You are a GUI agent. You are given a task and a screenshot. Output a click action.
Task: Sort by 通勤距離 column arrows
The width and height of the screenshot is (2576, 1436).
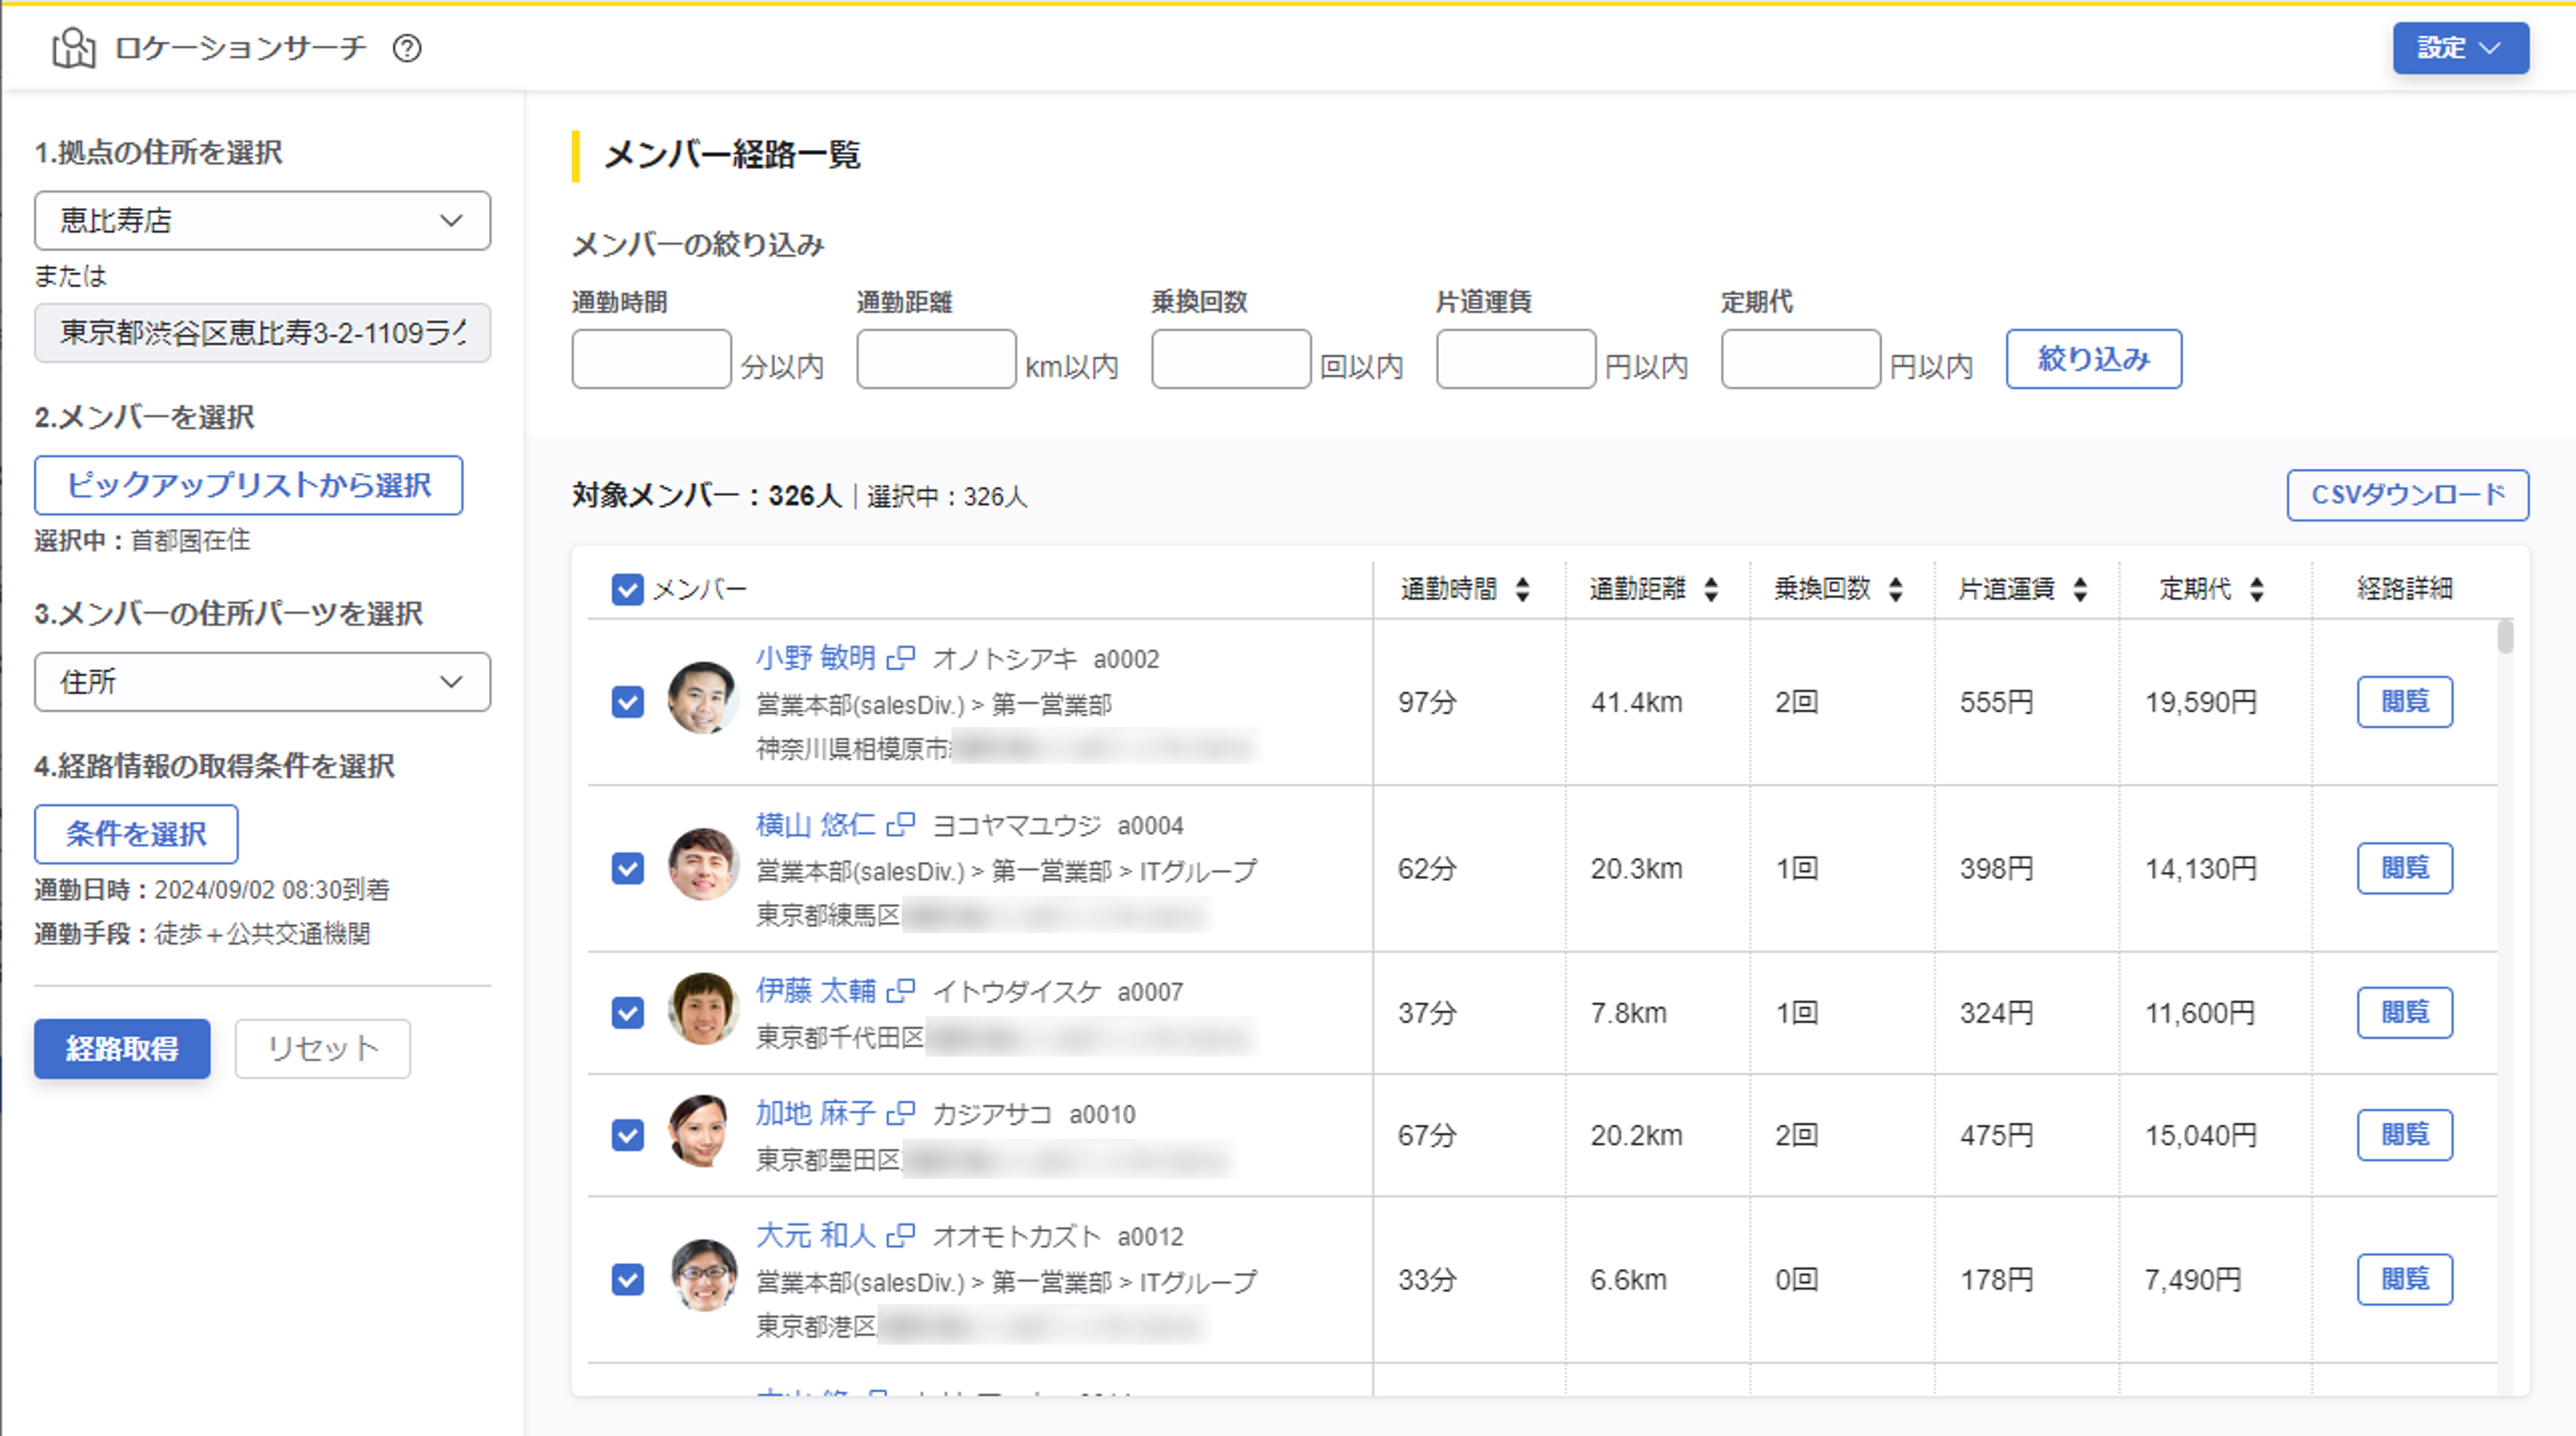(1711, 589)
